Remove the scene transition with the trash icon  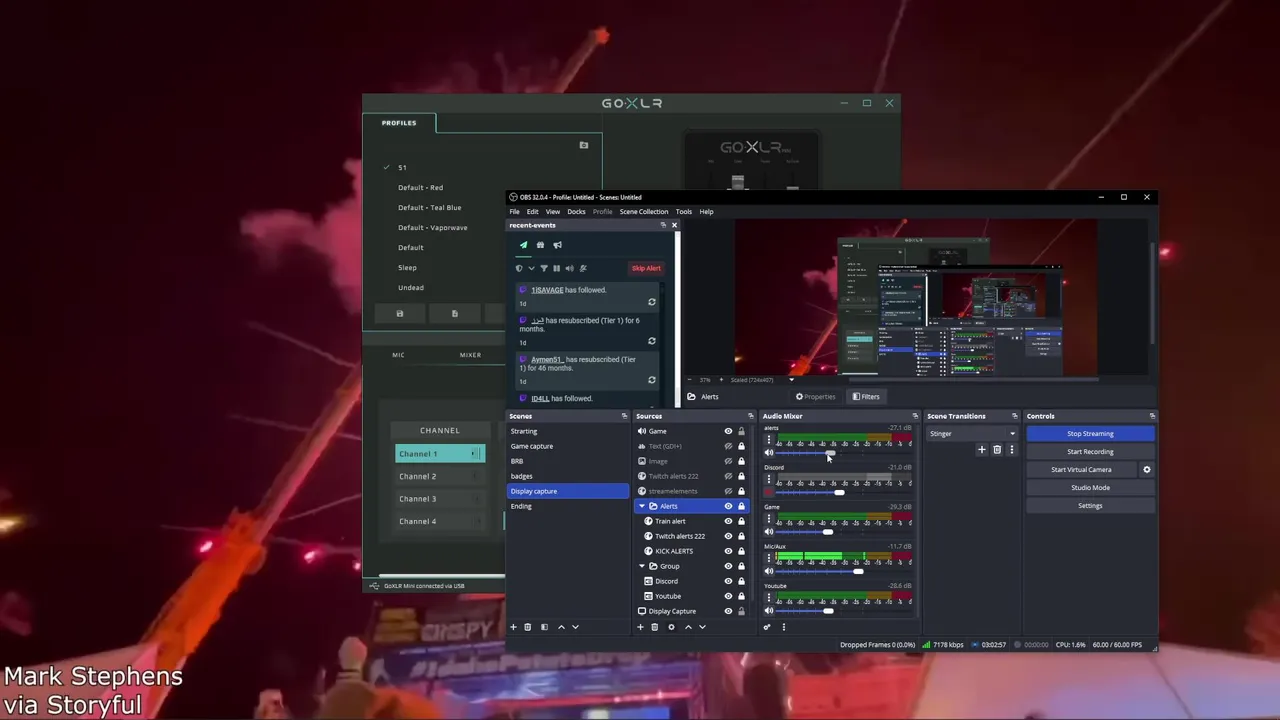point(997,450)
